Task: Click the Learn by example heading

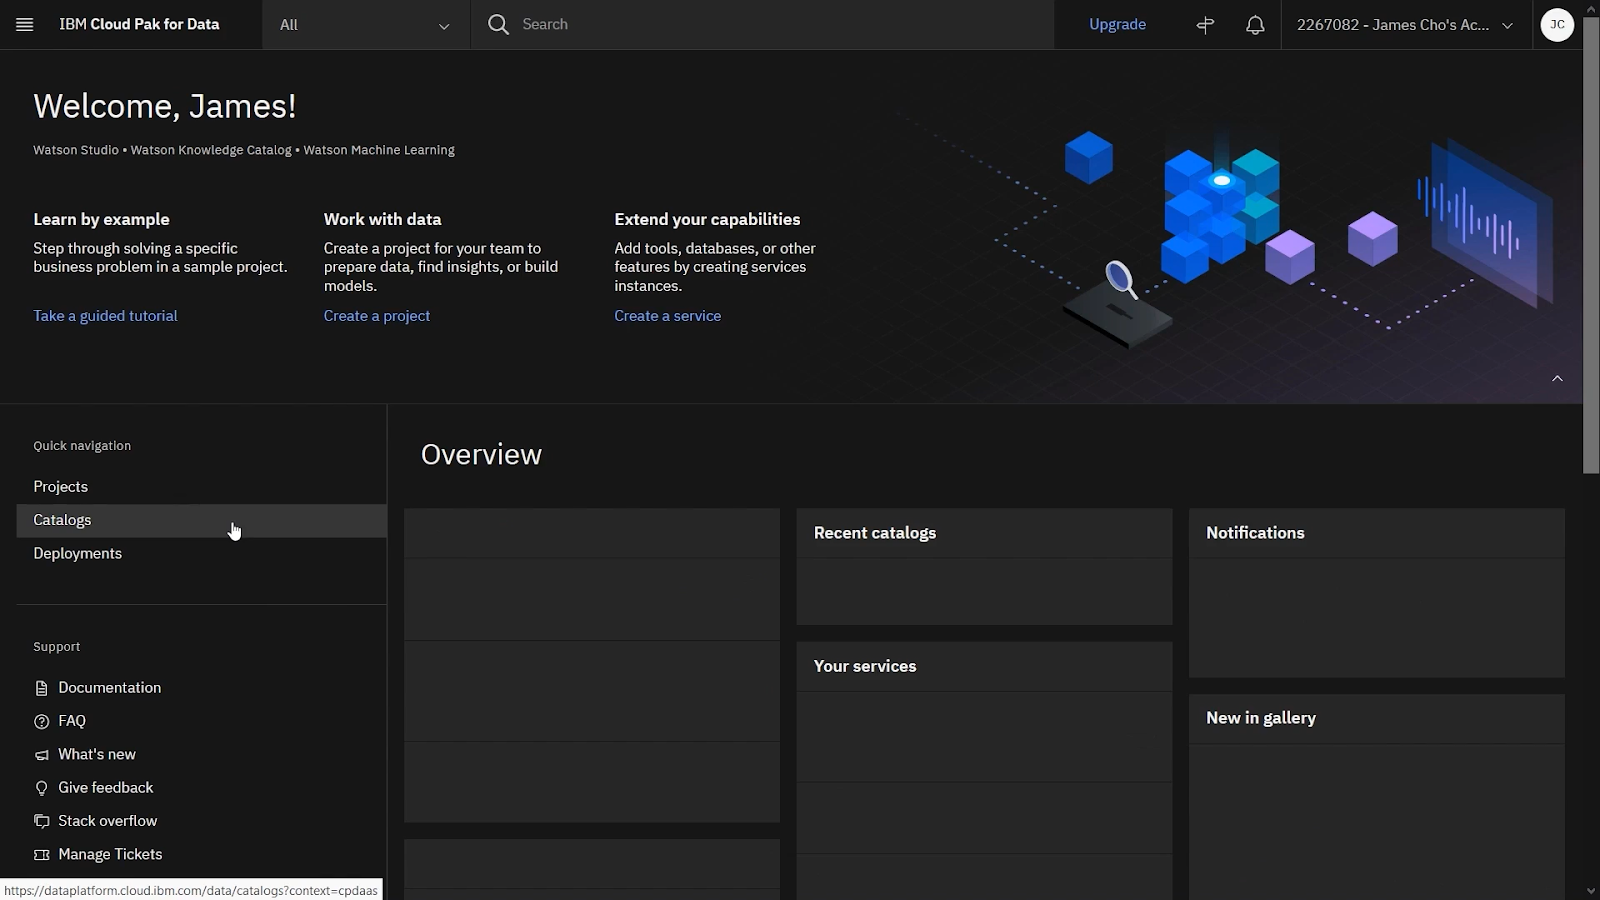Action: (x=101, y=219)
